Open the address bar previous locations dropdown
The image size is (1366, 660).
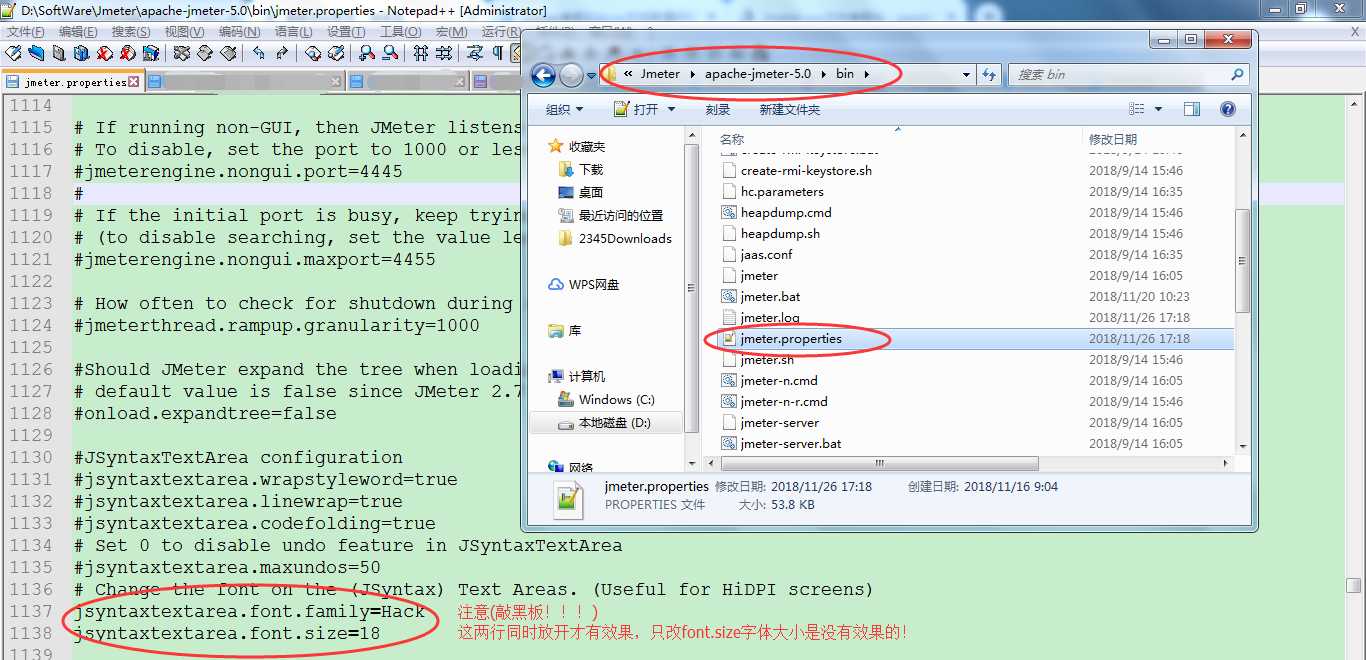click(x=966, y=74)
